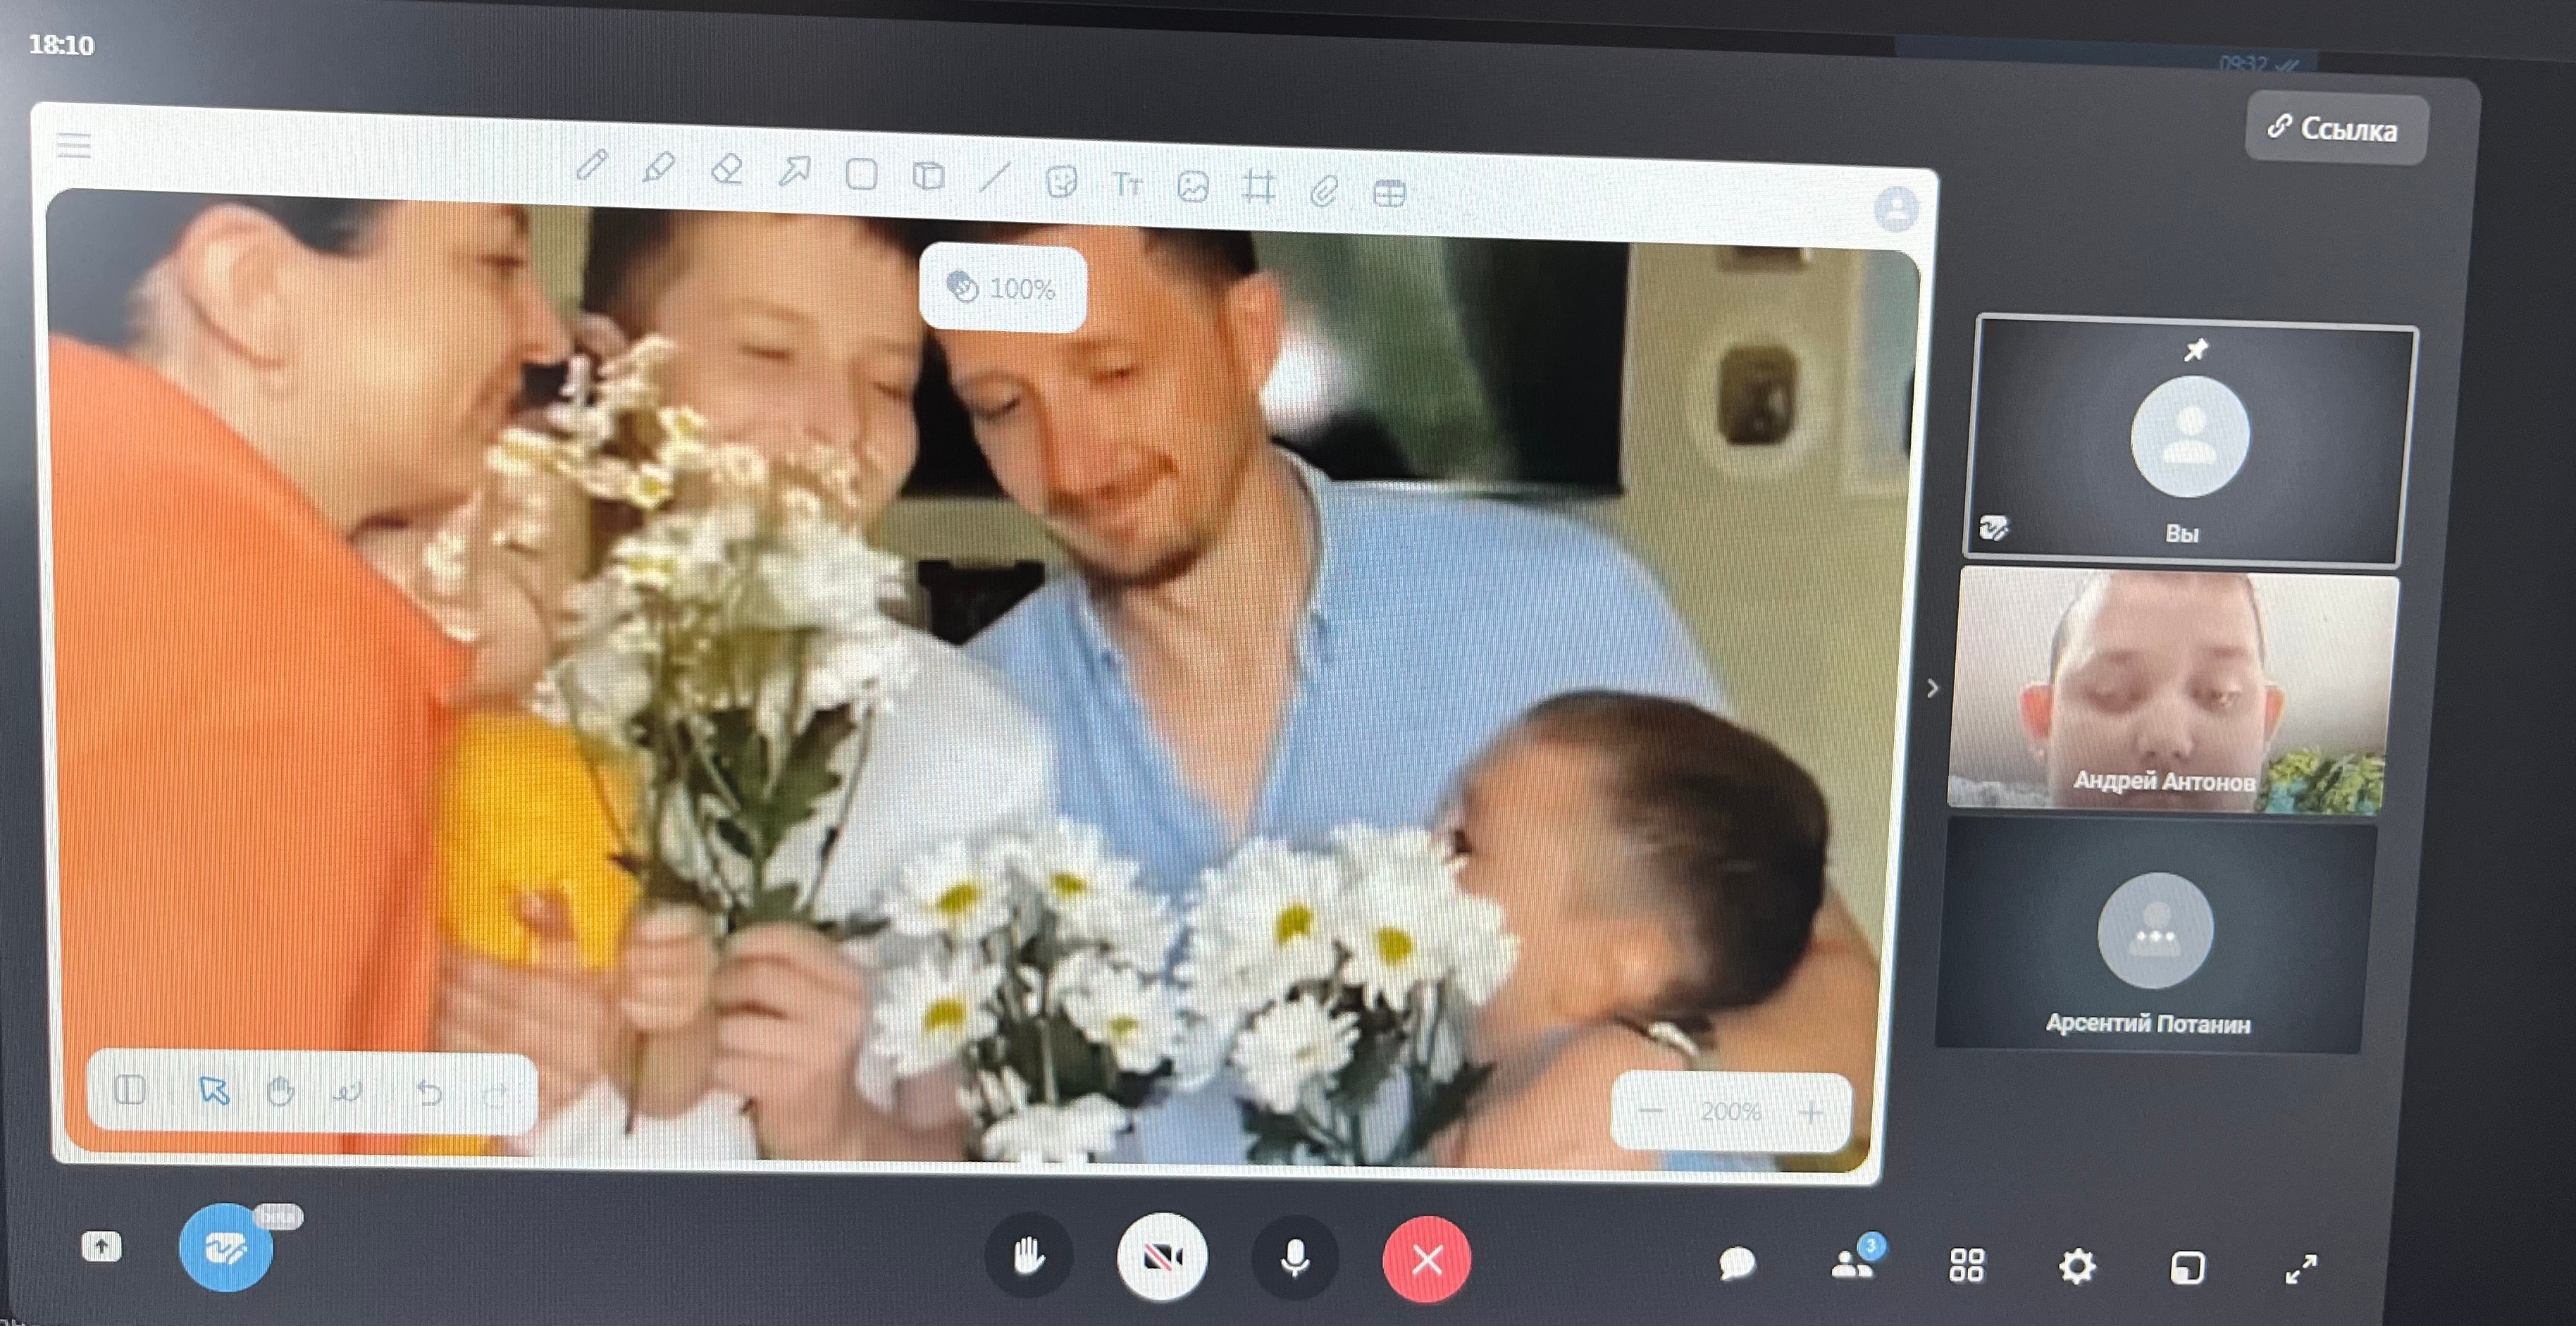Enter fullscreen mode
The height and width of the screenshot is (1326, 2576).
tap(2301, 1269)
